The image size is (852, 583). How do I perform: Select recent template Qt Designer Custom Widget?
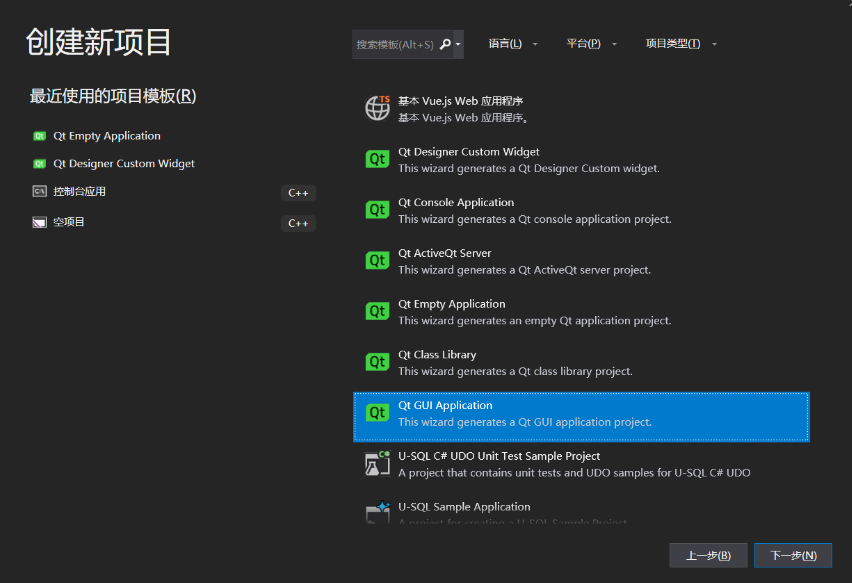[123, 164]
